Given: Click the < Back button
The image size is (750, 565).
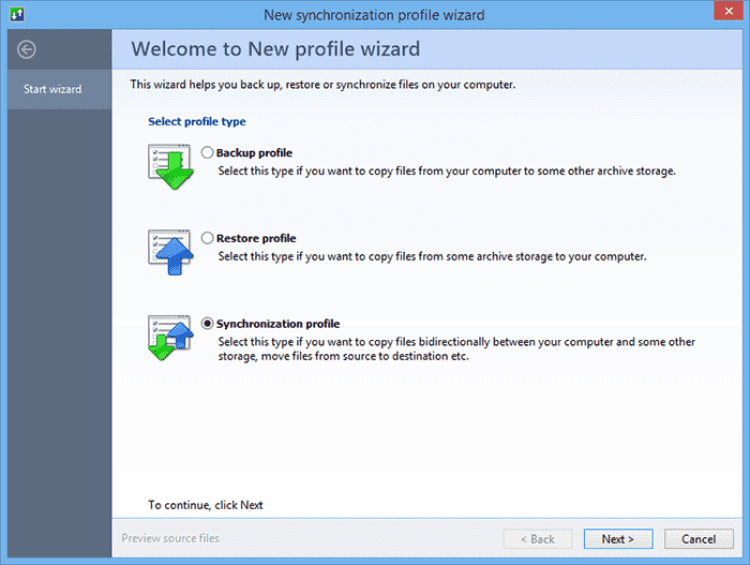Looking at the screenshot, I should 538,539.
